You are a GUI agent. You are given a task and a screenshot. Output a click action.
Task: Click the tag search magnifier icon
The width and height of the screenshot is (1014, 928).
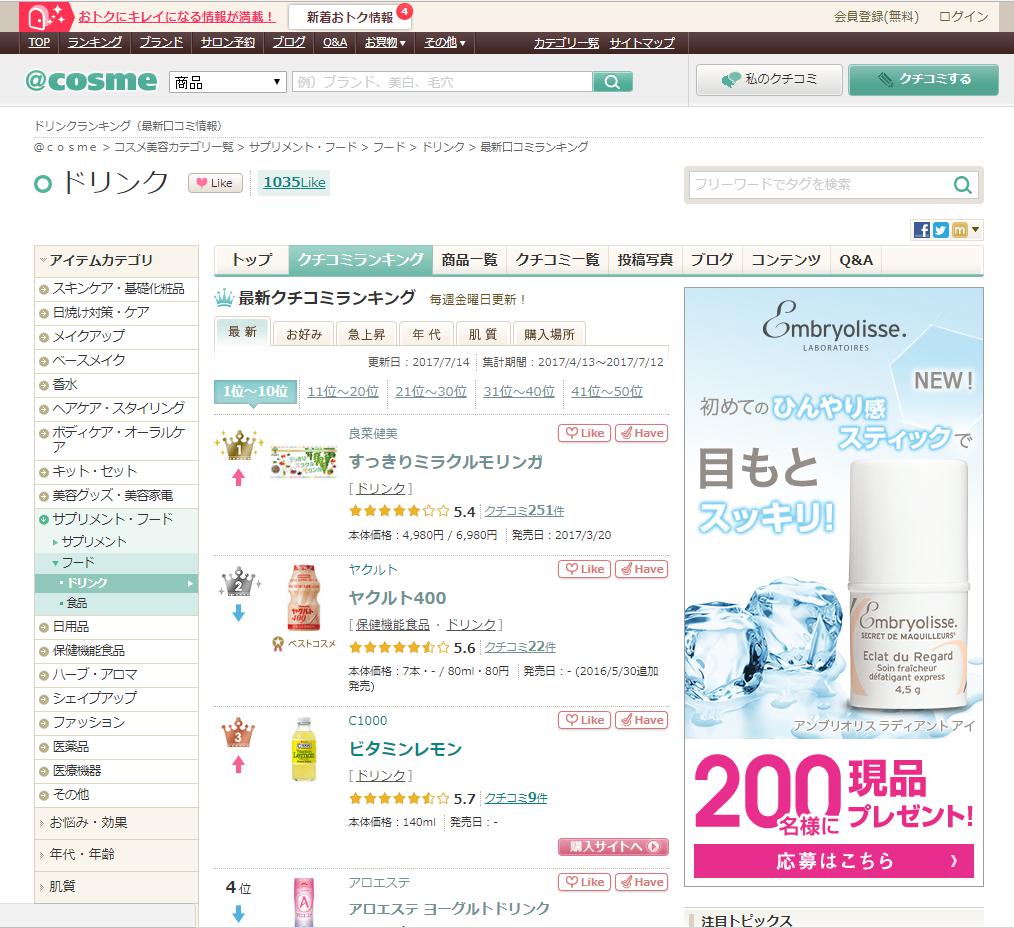[x=962, y=185]
